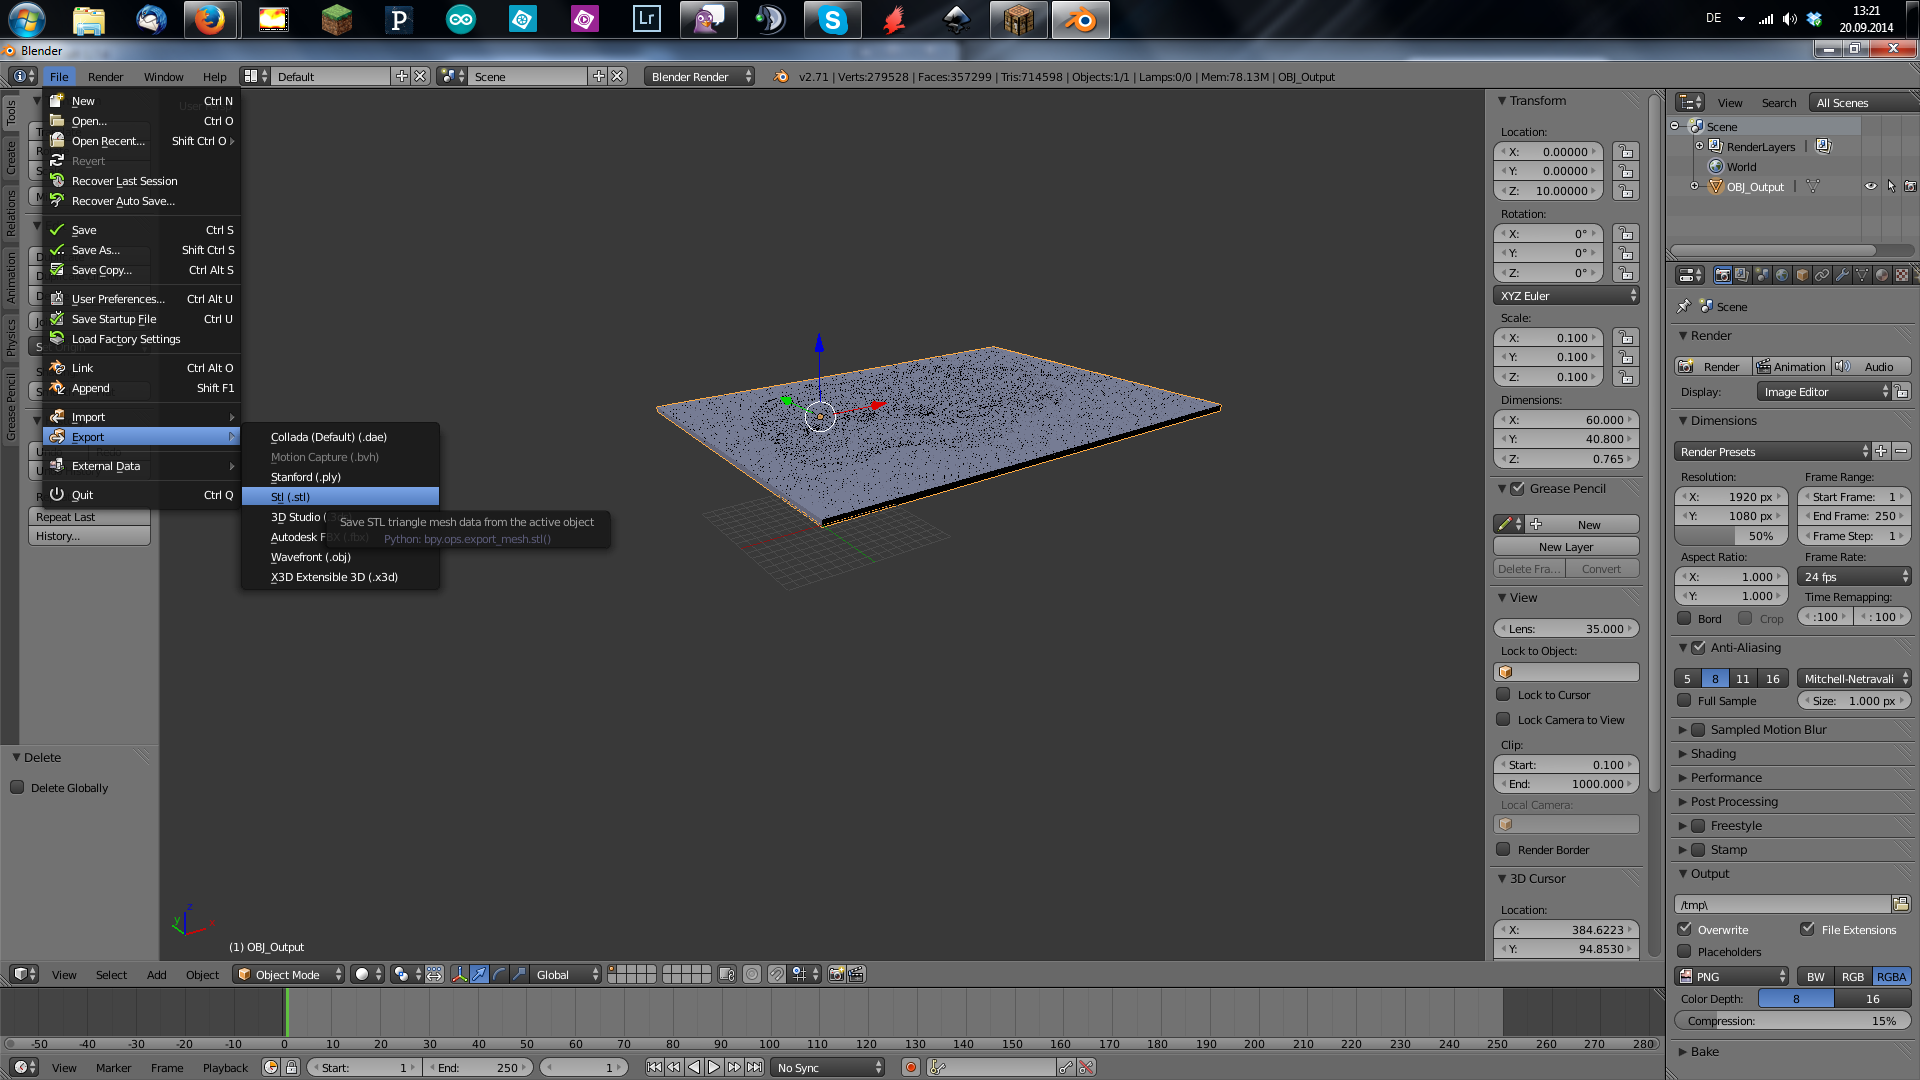1920x1080 pixels.
Task: Select the Material properties tab (sphere icon)
Action: 1881,275
